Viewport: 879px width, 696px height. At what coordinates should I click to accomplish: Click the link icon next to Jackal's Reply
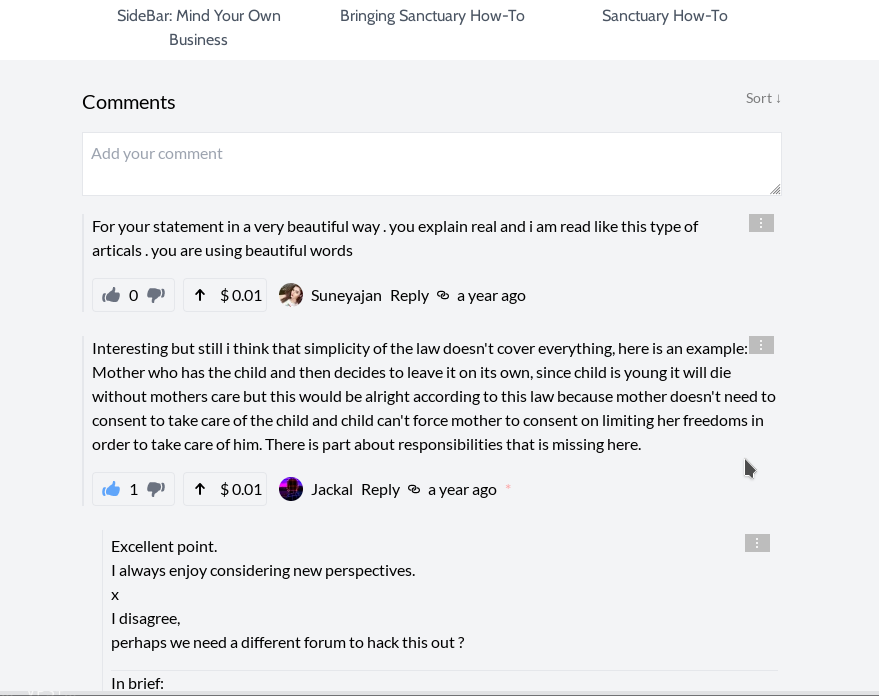(414, 489)
